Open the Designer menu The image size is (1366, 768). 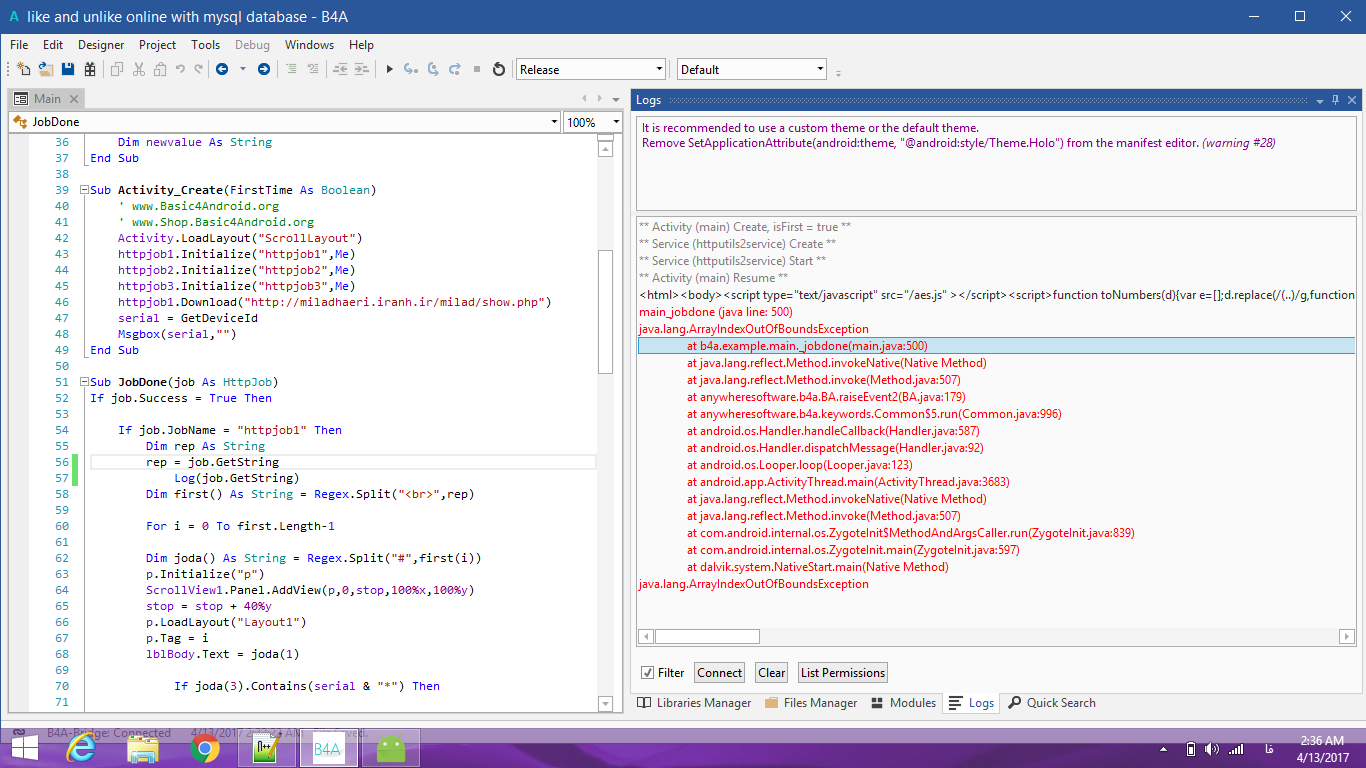pyautogui.click(x=101, y=45)
